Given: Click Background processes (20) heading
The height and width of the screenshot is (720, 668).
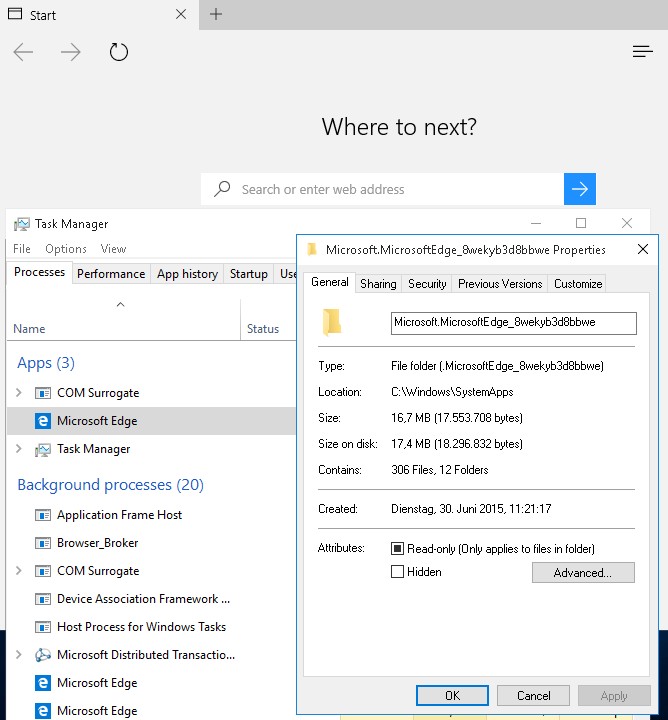Looking at the screenshot, I should (x=110, y=484).
